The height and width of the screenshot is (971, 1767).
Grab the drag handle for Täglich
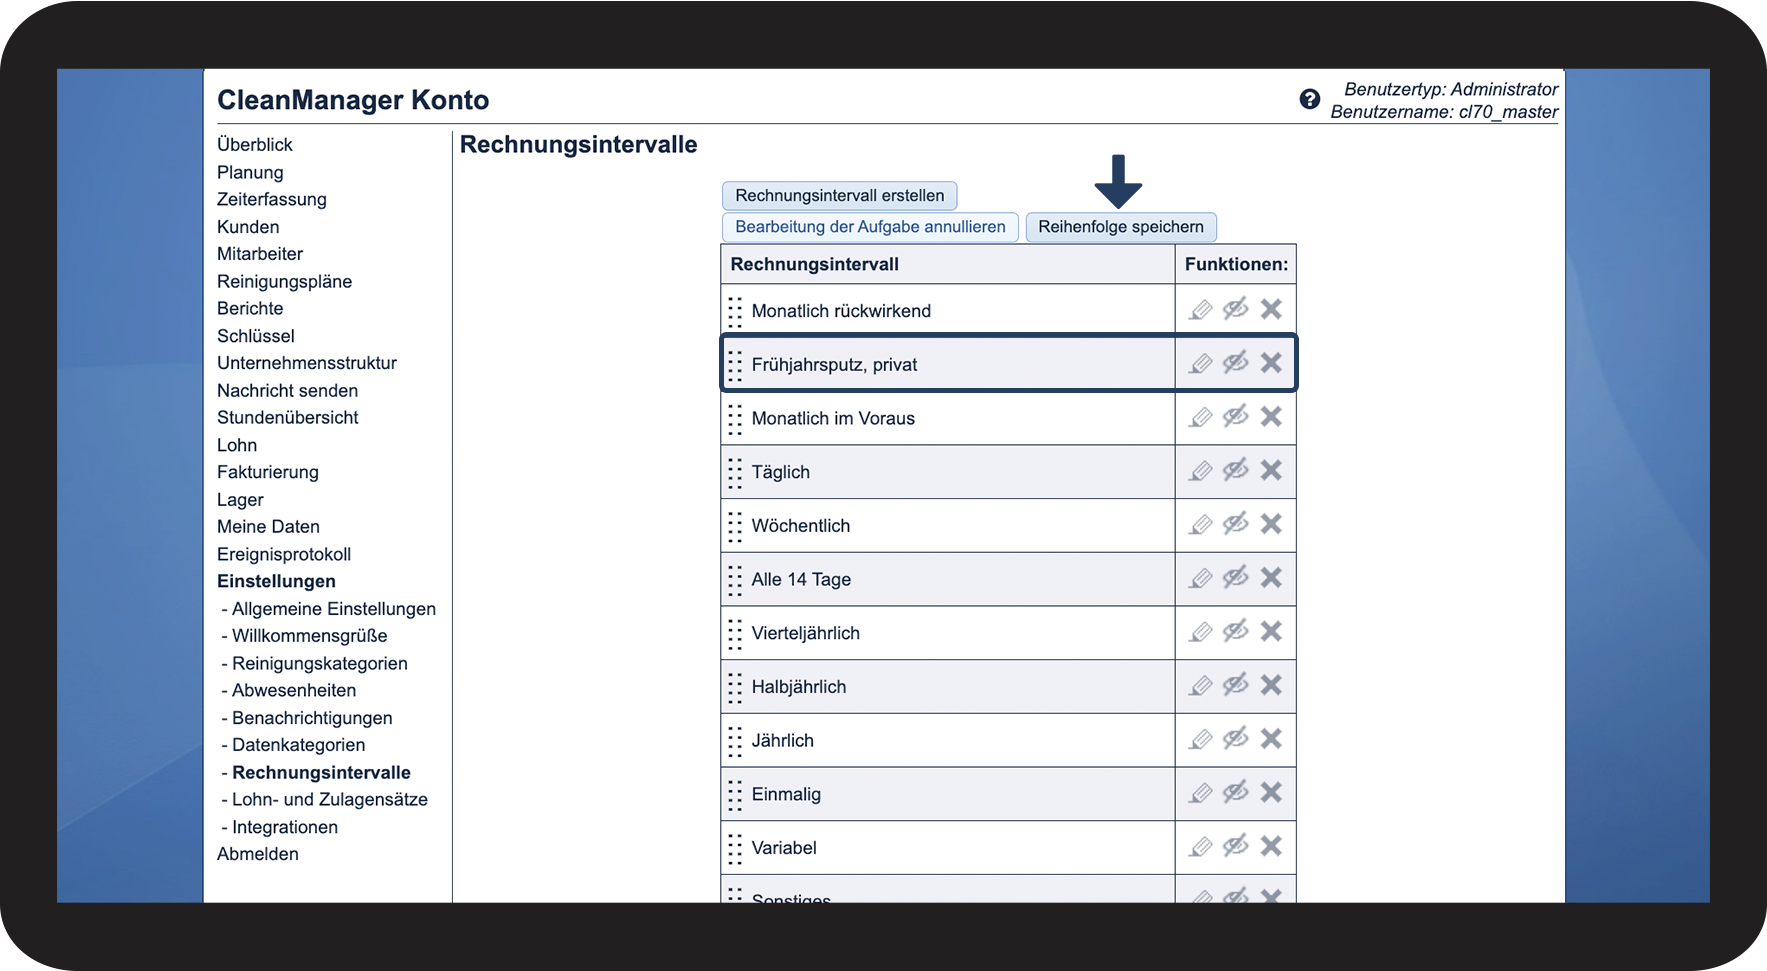click(x=735, y=472)
